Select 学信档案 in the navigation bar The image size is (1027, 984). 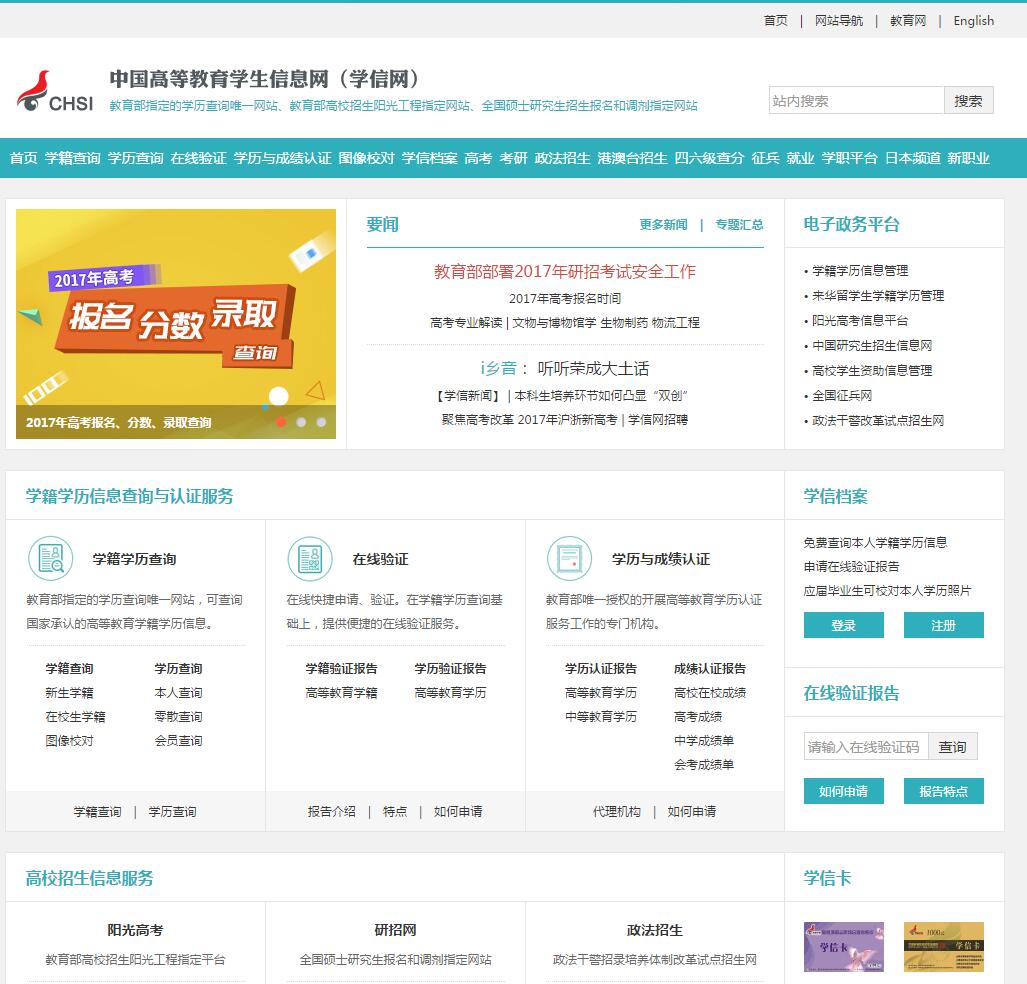click(430, 158)
